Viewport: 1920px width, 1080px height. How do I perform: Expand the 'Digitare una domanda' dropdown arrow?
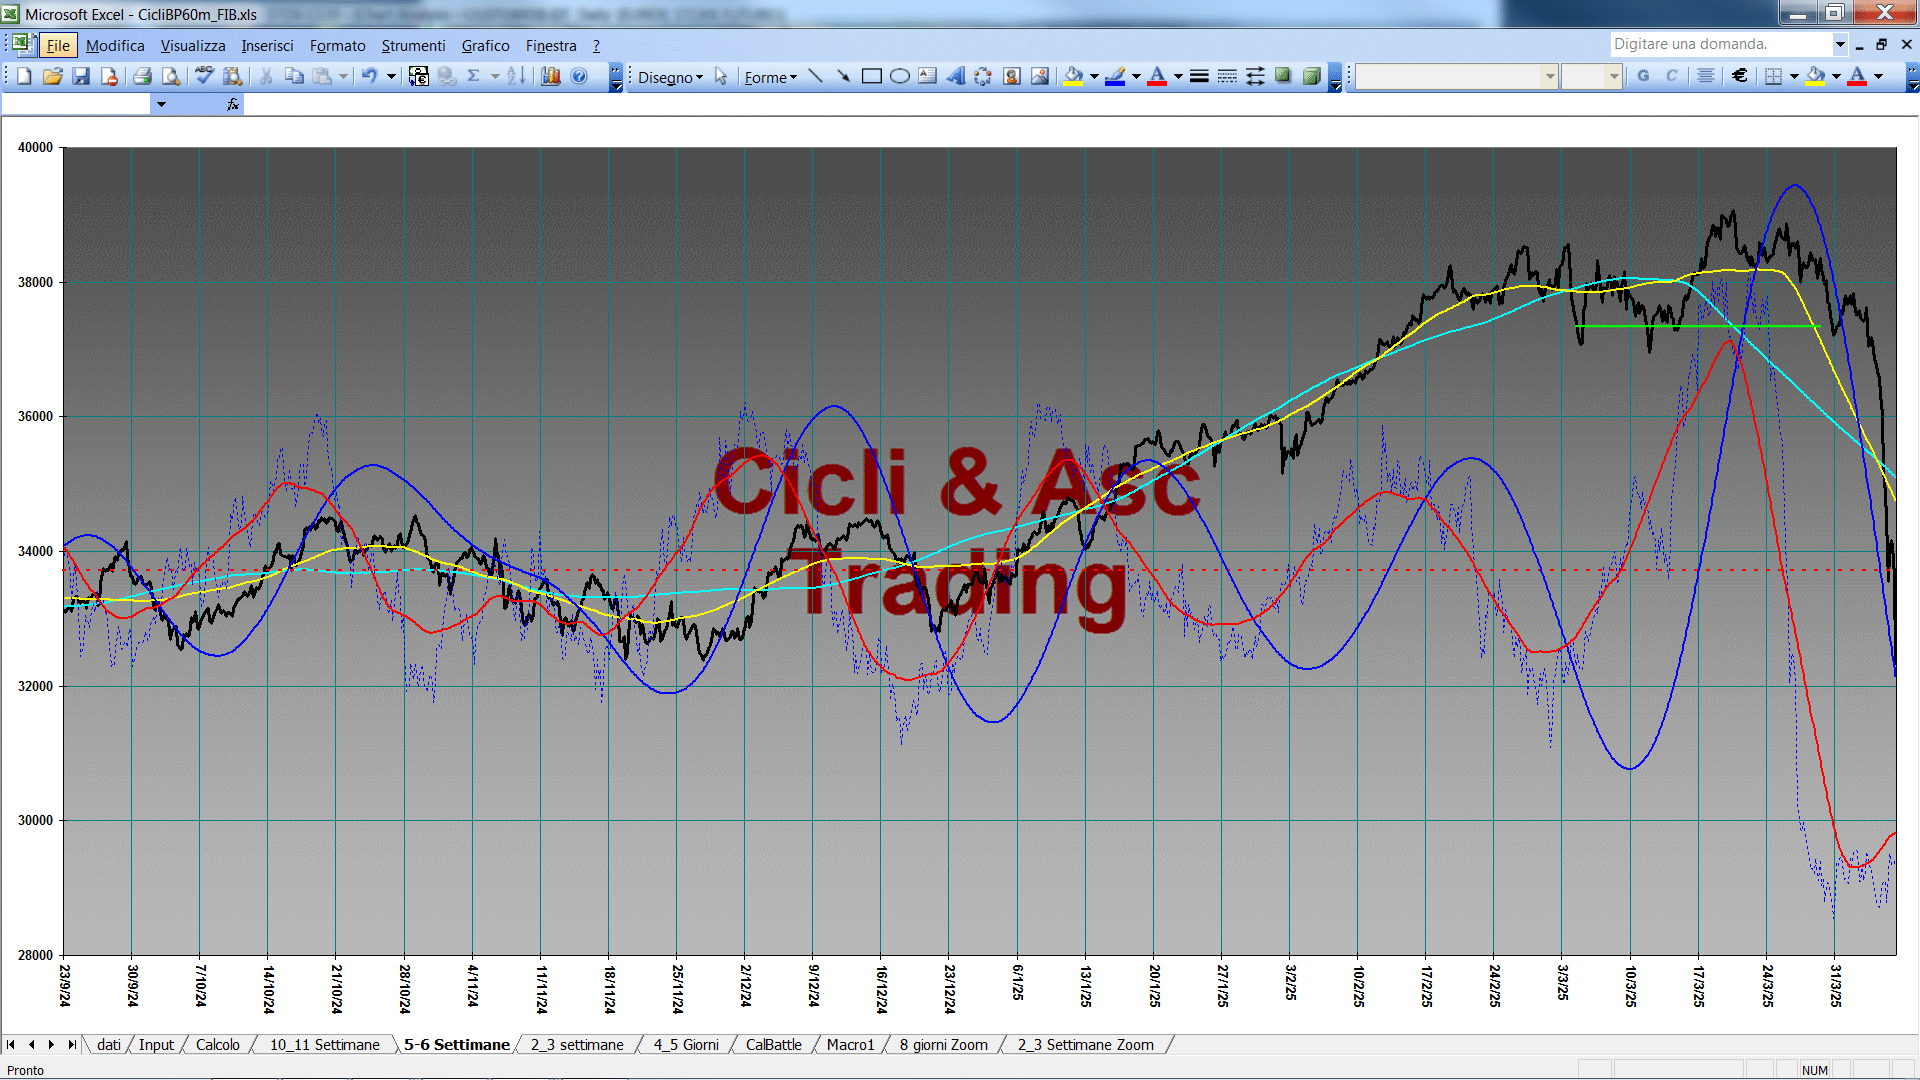click(x=1839, y=44)
